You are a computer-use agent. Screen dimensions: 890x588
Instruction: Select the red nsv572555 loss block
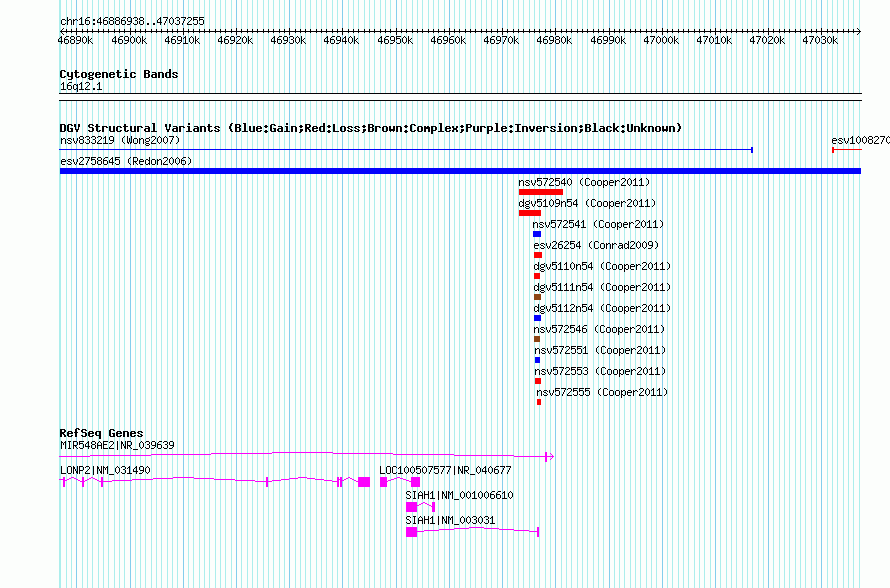coord(539,402)
